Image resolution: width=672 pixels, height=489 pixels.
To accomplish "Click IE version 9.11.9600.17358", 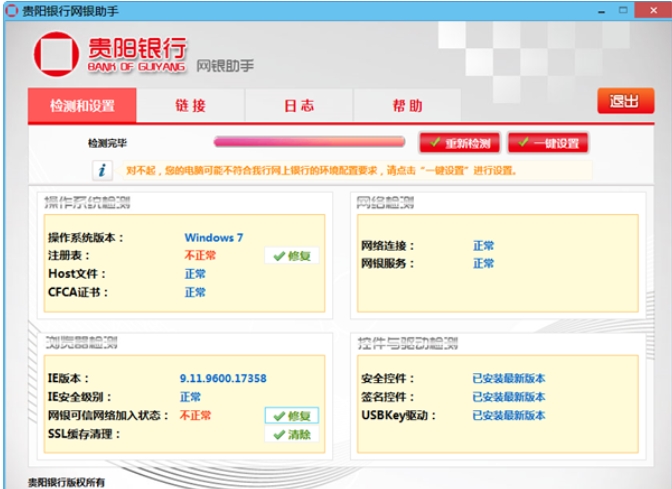I will (223, 378).
